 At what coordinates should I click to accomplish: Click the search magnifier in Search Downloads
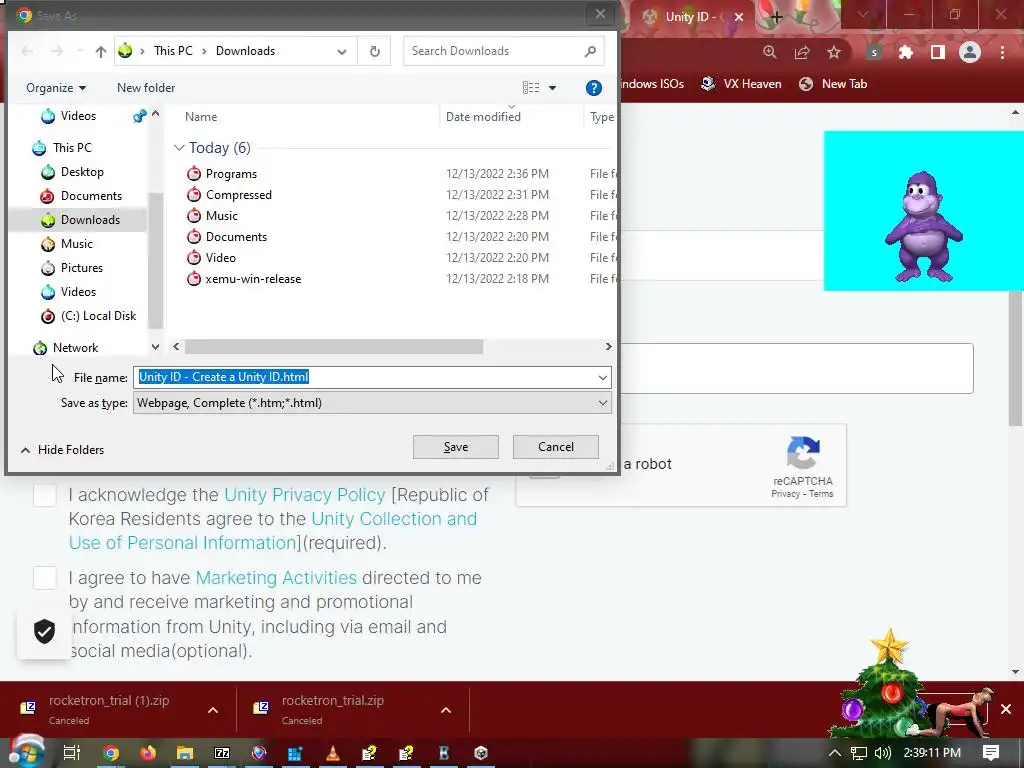tap(590, 51)
